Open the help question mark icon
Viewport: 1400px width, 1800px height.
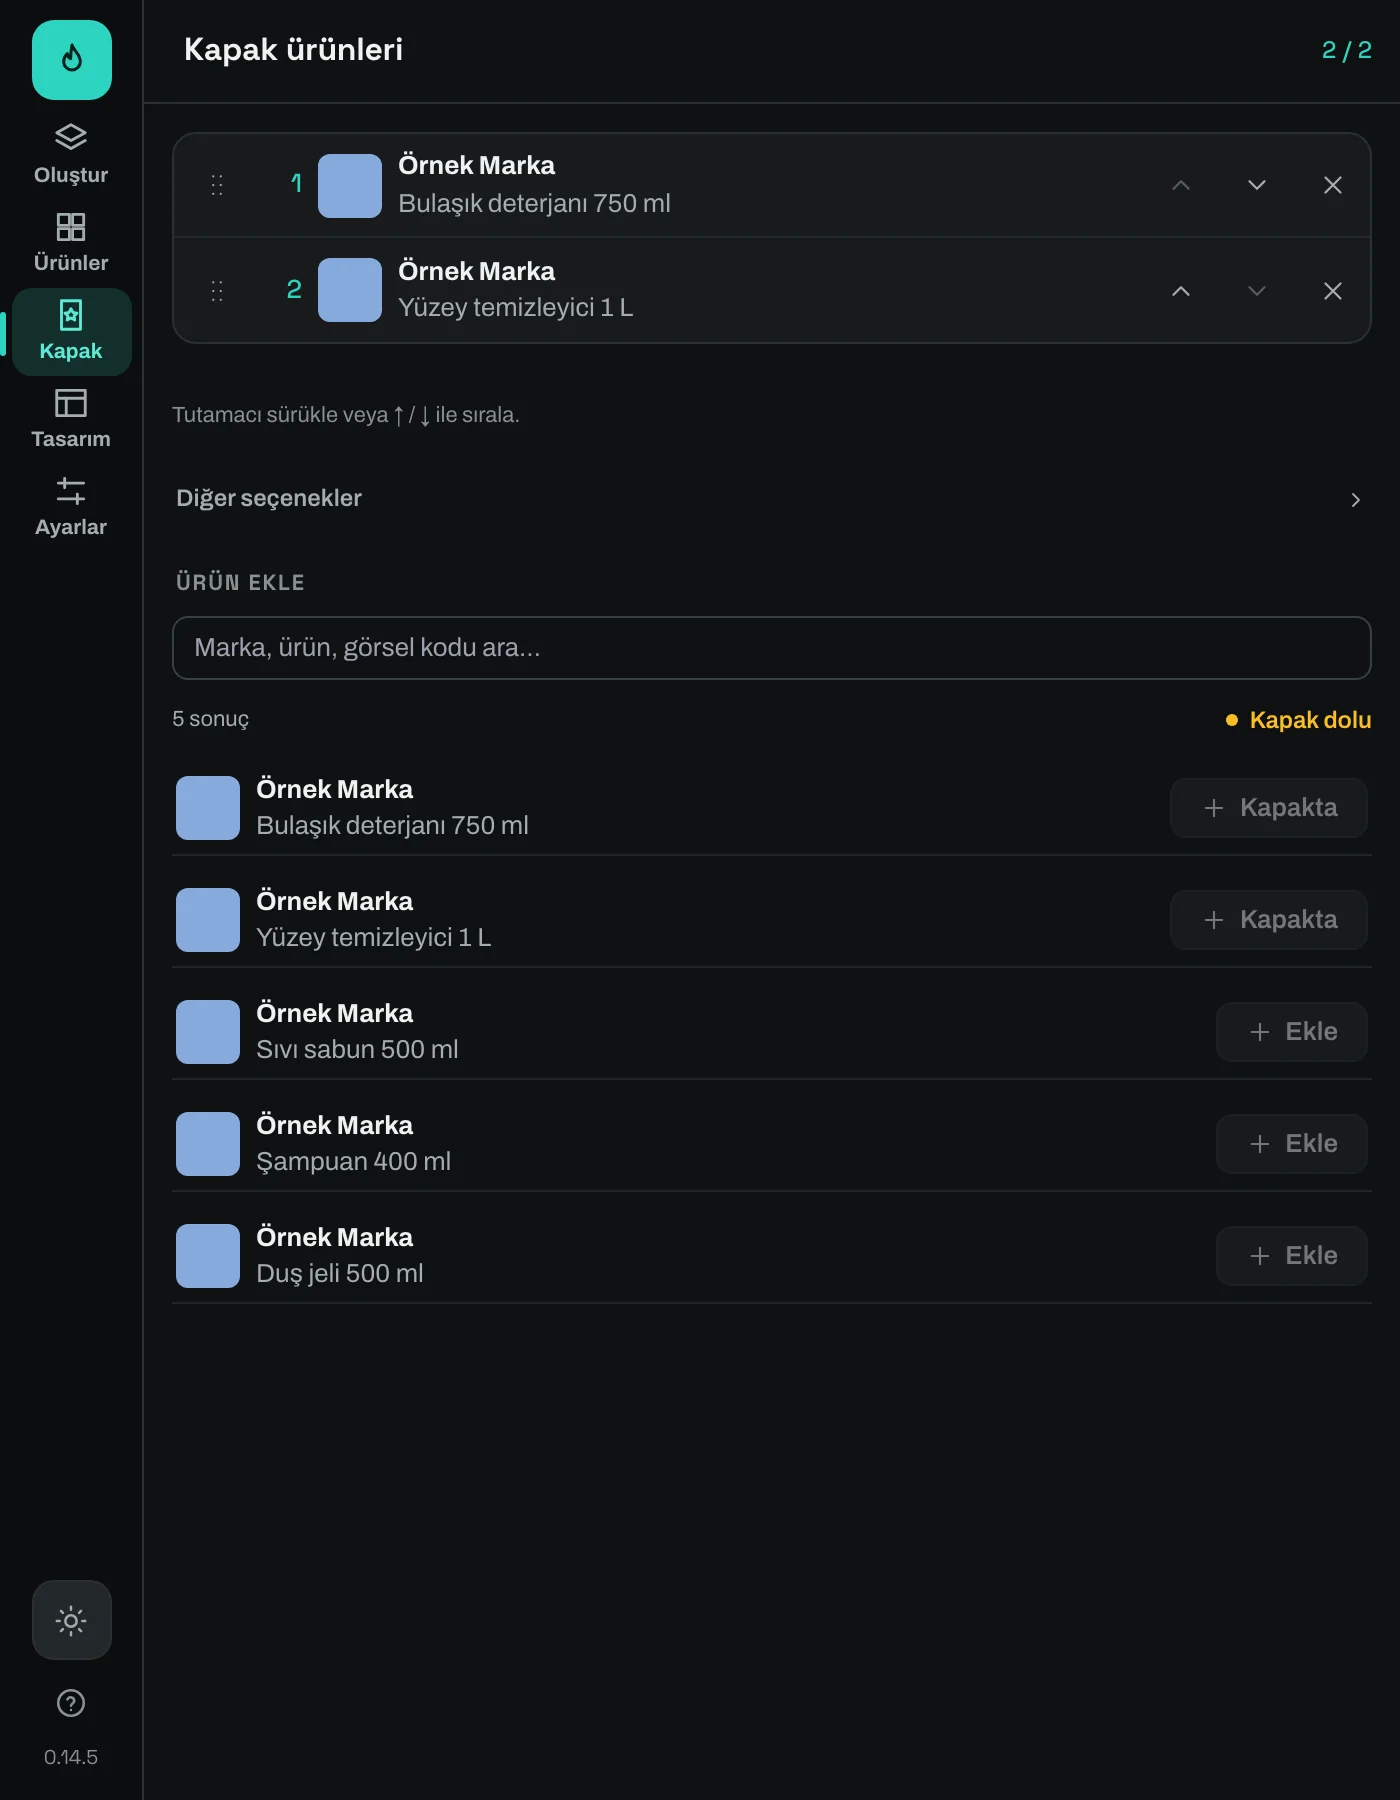(71, 1703)
